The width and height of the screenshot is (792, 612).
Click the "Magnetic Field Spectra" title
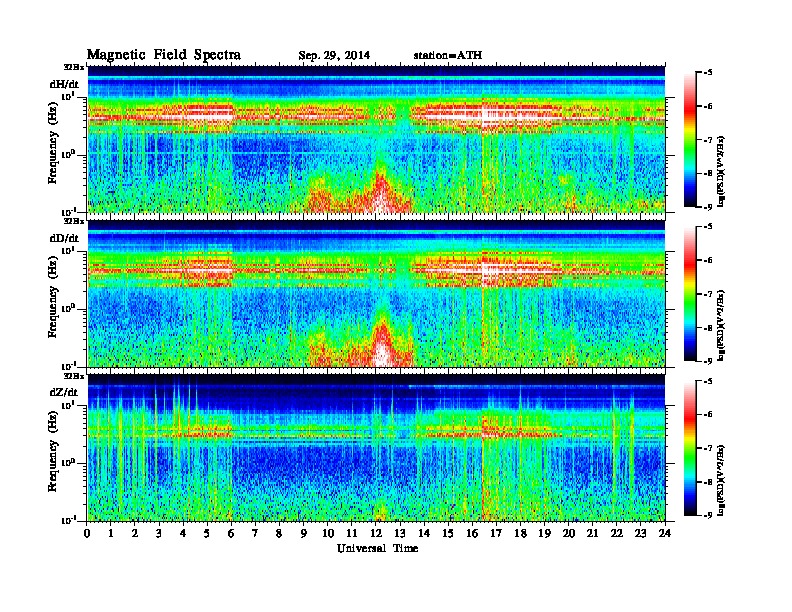coord(164,55)
